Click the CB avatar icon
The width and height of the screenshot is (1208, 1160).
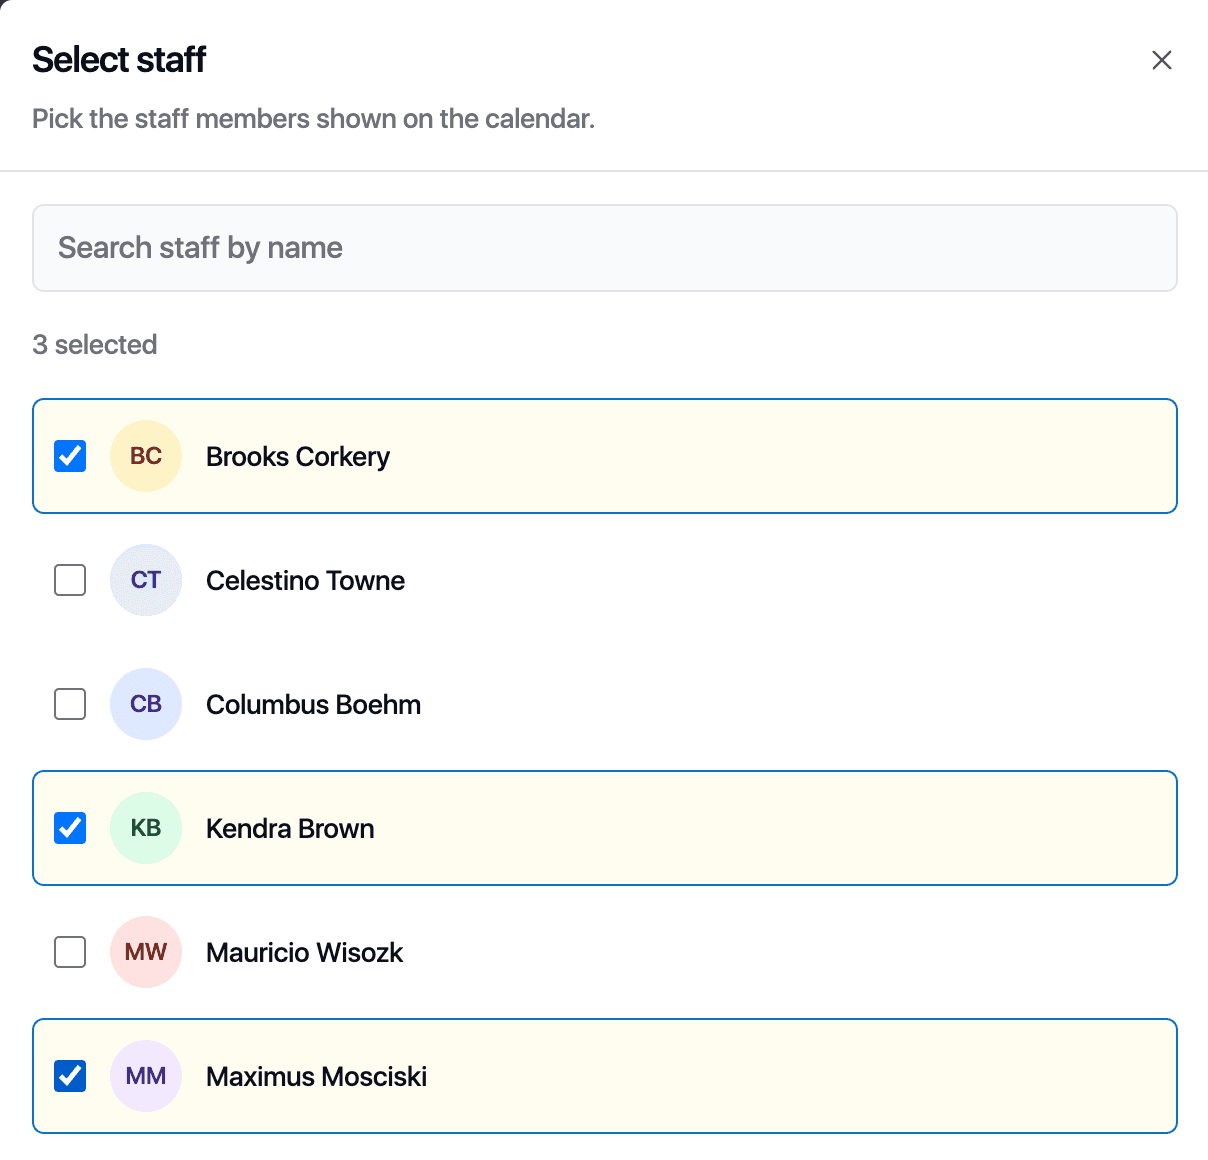tap(146, 704)
